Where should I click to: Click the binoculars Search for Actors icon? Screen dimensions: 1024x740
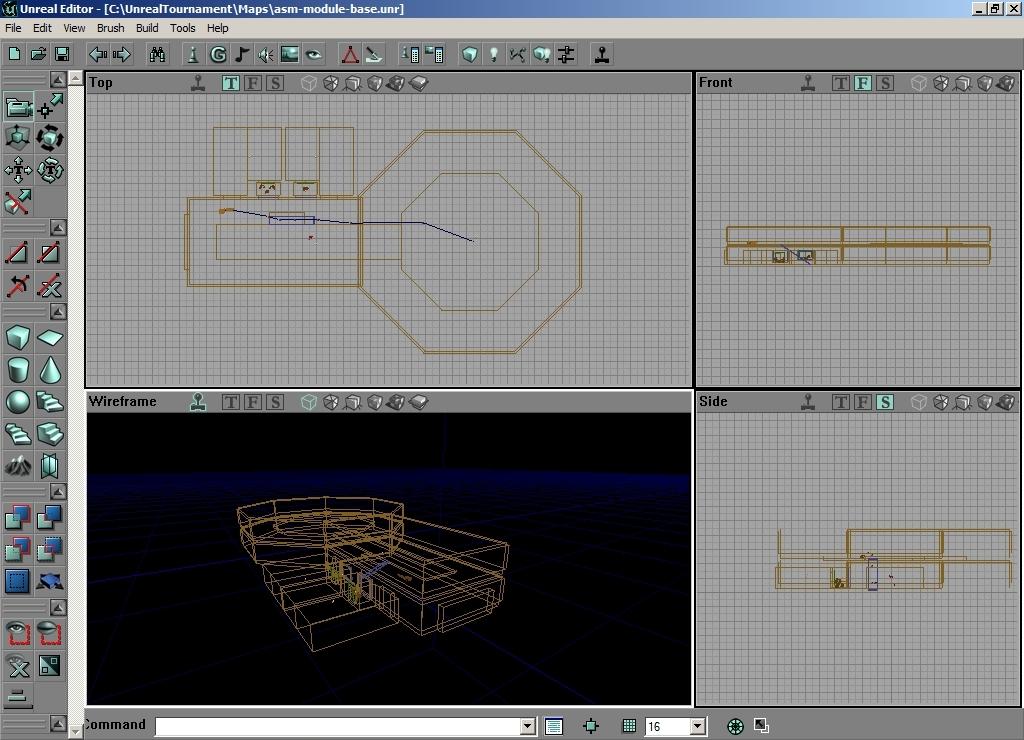pyautogui.click(x=157, y=54)
